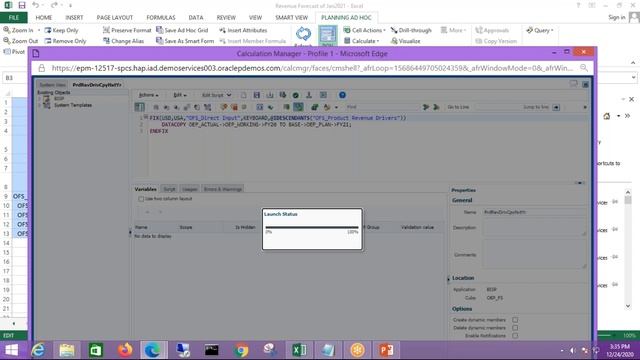The width and height of the screenshot is (640, 360).
Task: Click the Windows Start button
Action: coord(11,350)
